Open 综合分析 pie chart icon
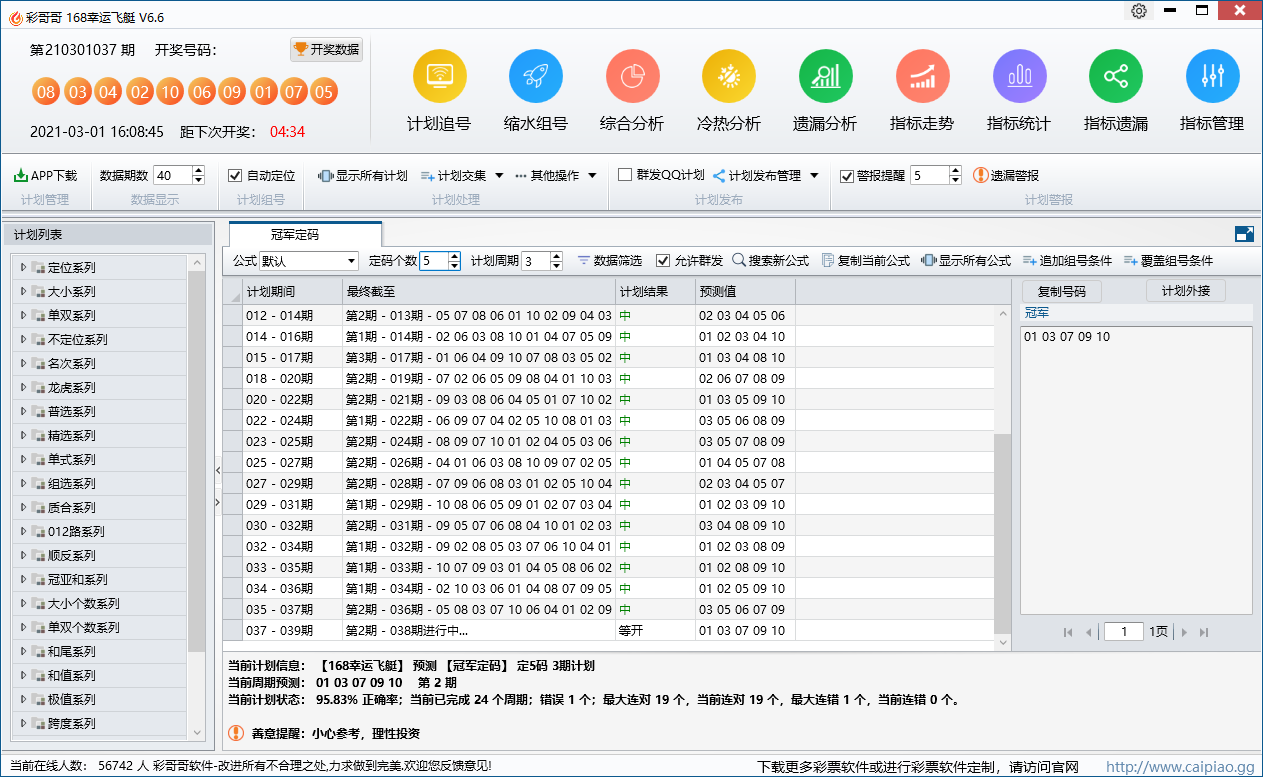Image resolution: width=1263 pixels, height=777 pixels. point(632,77)
